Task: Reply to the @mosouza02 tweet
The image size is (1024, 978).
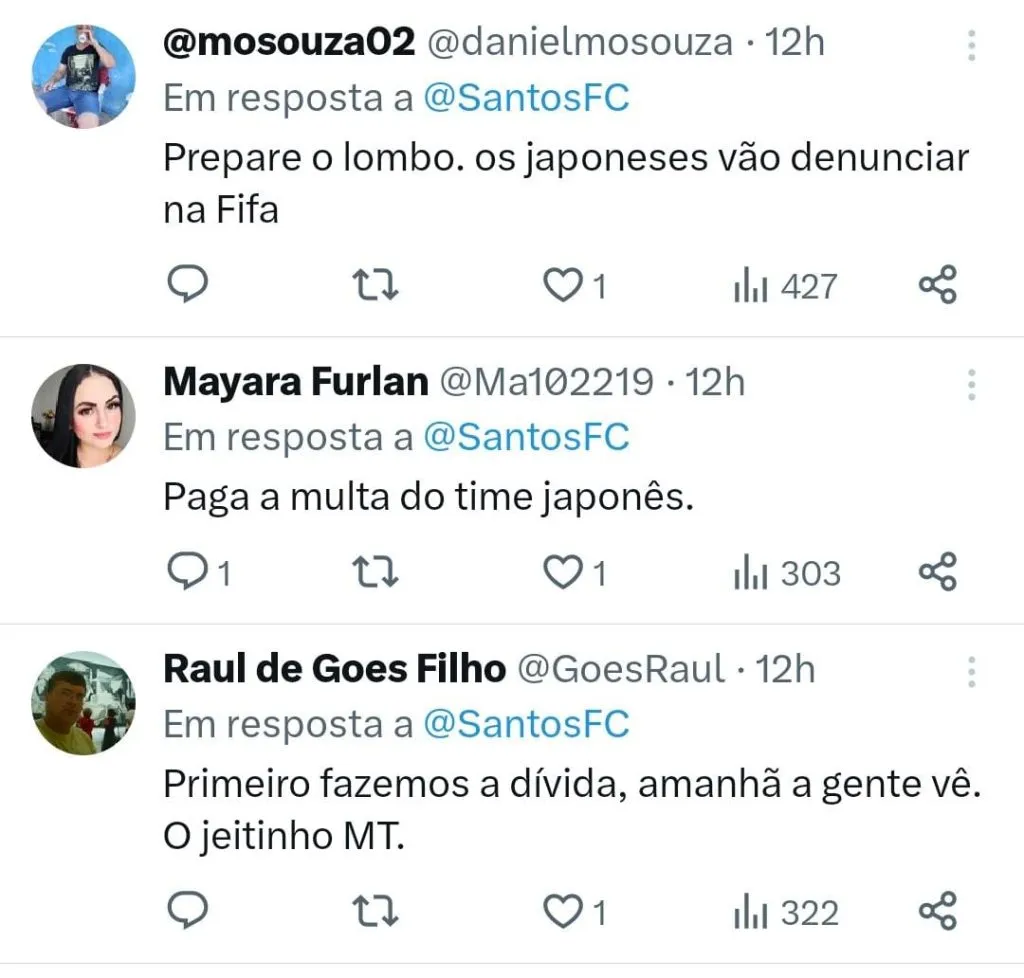Action: click(185, 287)
